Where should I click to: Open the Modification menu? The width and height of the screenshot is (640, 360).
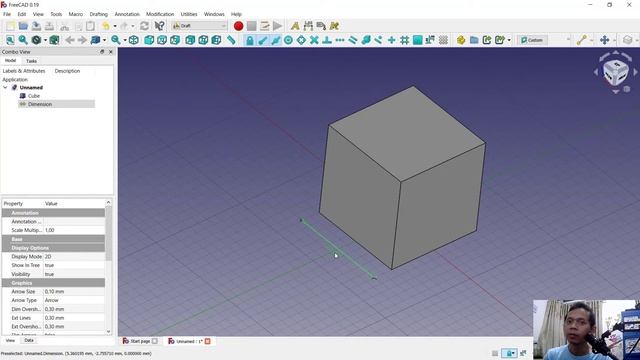(x=160, y=14)
